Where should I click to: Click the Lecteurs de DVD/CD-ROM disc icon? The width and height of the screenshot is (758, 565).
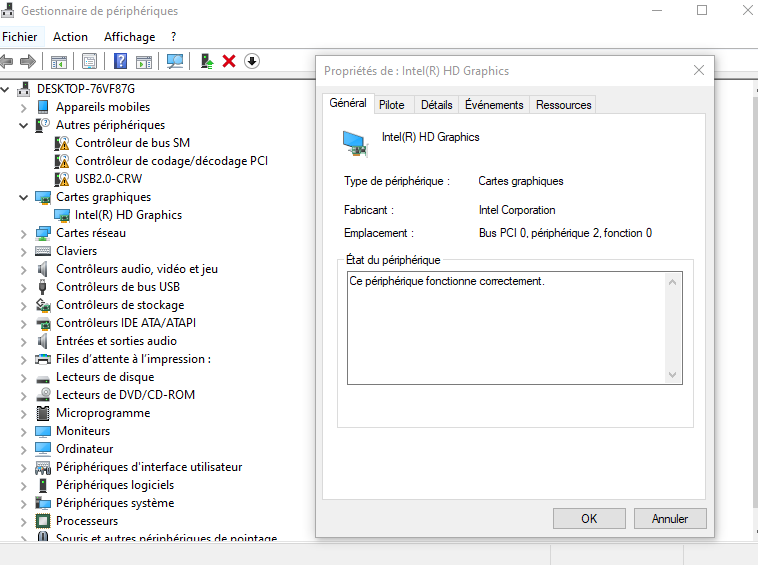pyautogui.click(x=44, y=395)
